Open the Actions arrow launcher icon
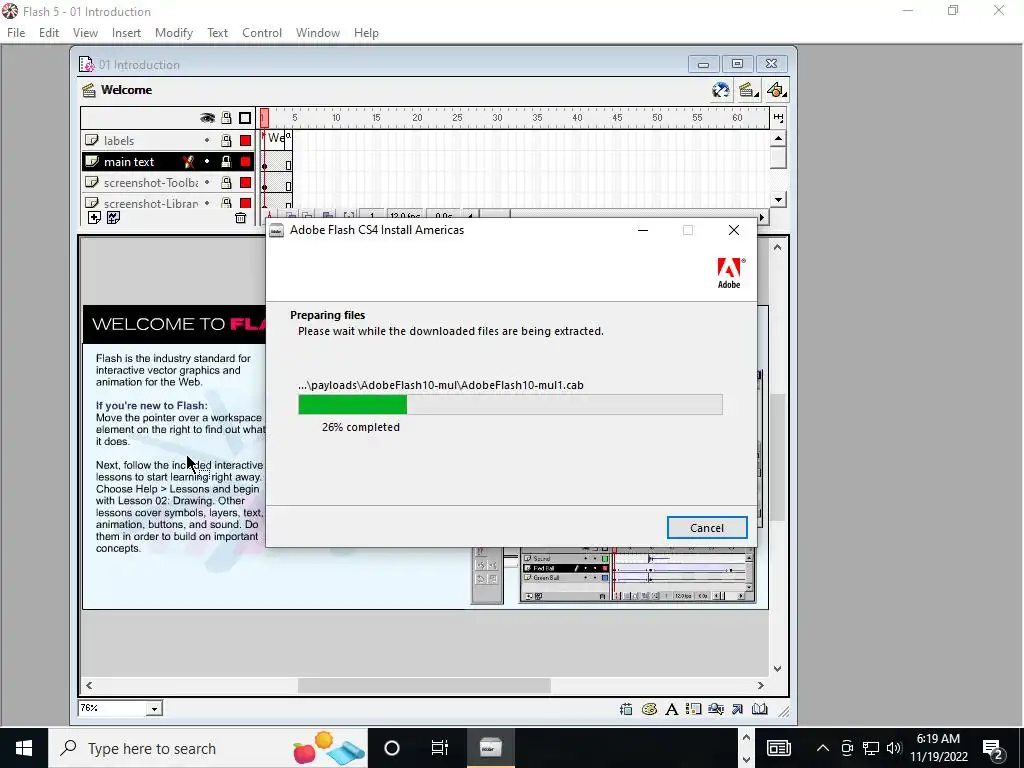1024x768 pixels. 737,709
